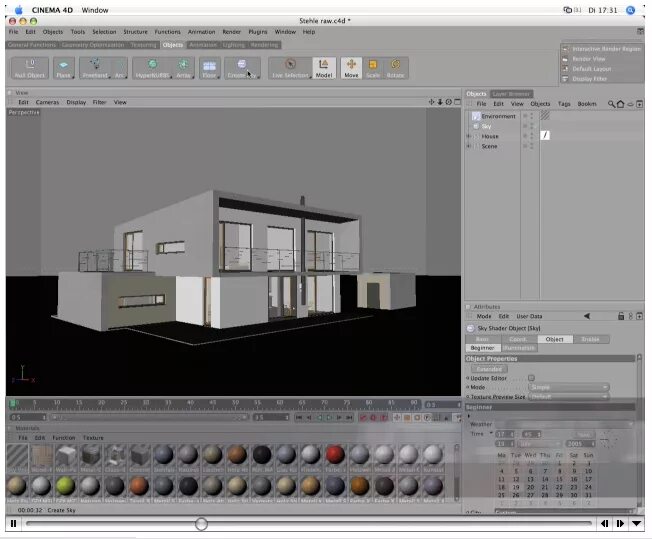Screen dimensions: 652x539
Task: Toggle the autokeying button in timeline
Action: click(x=373, y=418)
